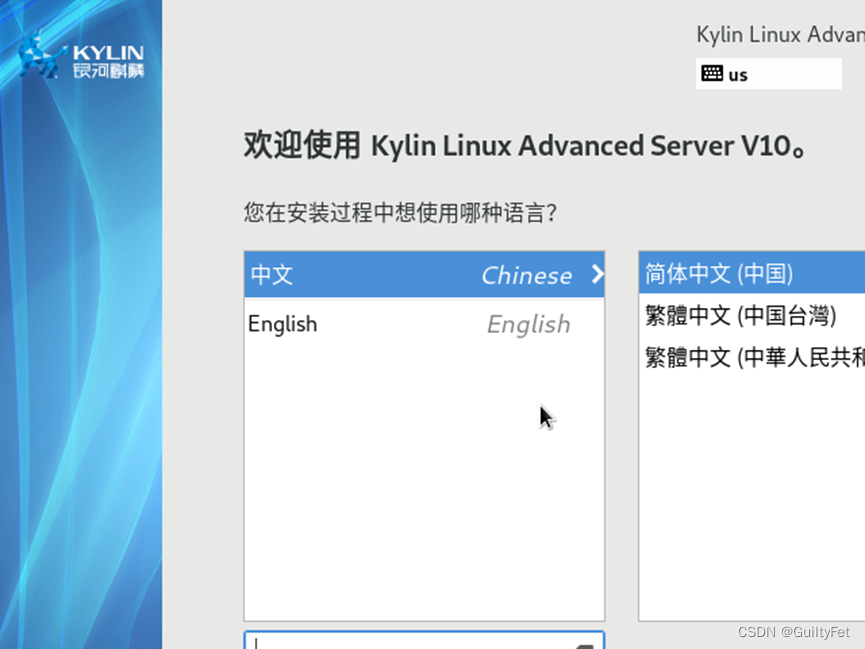This screenshot has width=865, height=649.
Task: Click the Kylin Linux Advanced Server title
Action: [778, 33]
